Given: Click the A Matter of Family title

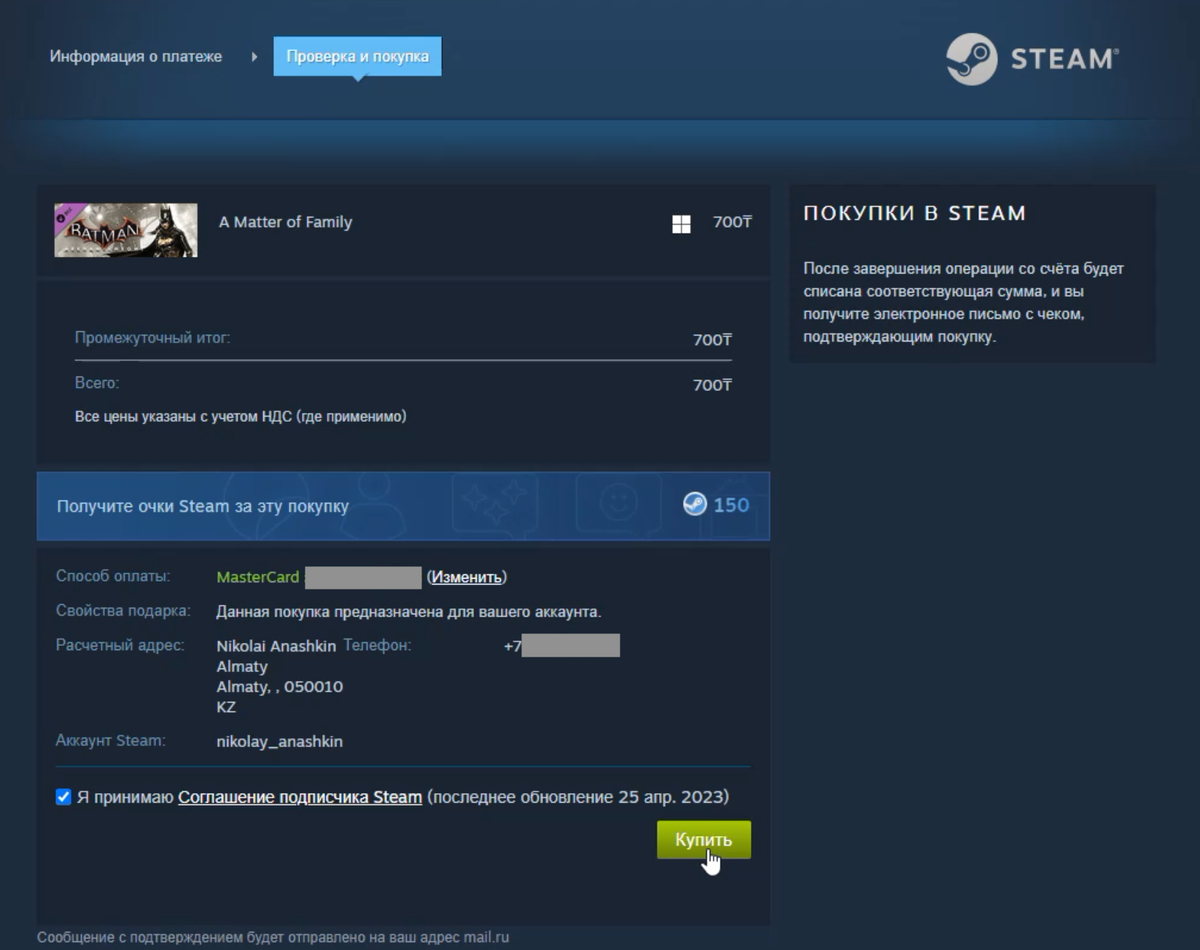Looking at the screenshot, I should 286,222.
